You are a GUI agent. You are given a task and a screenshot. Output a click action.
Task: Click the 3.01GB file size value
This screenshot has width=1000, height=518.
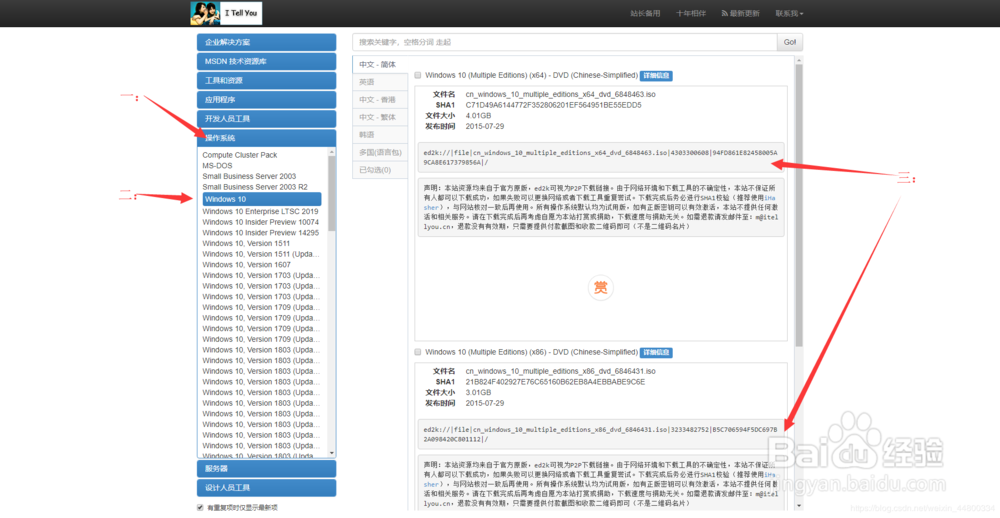tap(478, 393)
